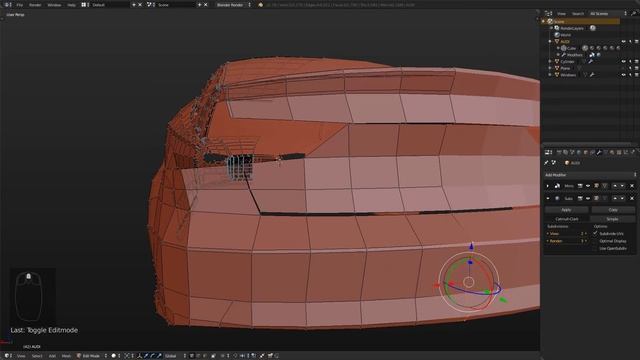Open the Edit Mode selector dropdown
This screenshot has width=640, height=360.
[x=92, y=356]
